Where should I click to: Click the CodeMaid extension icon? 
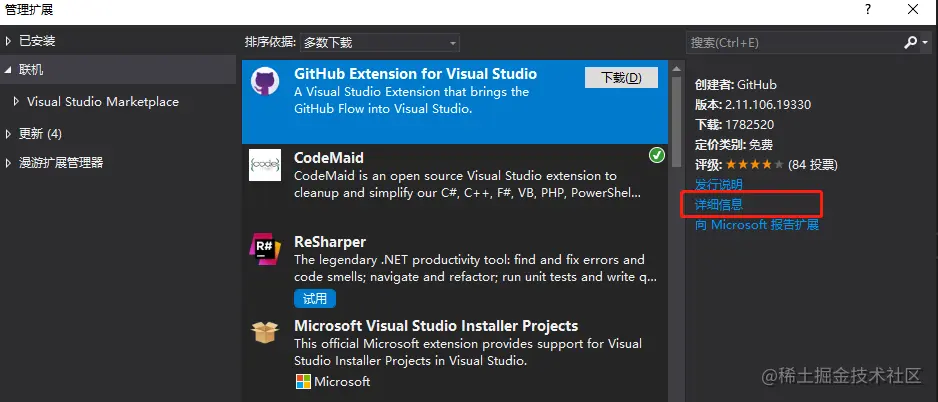[265, 165]
